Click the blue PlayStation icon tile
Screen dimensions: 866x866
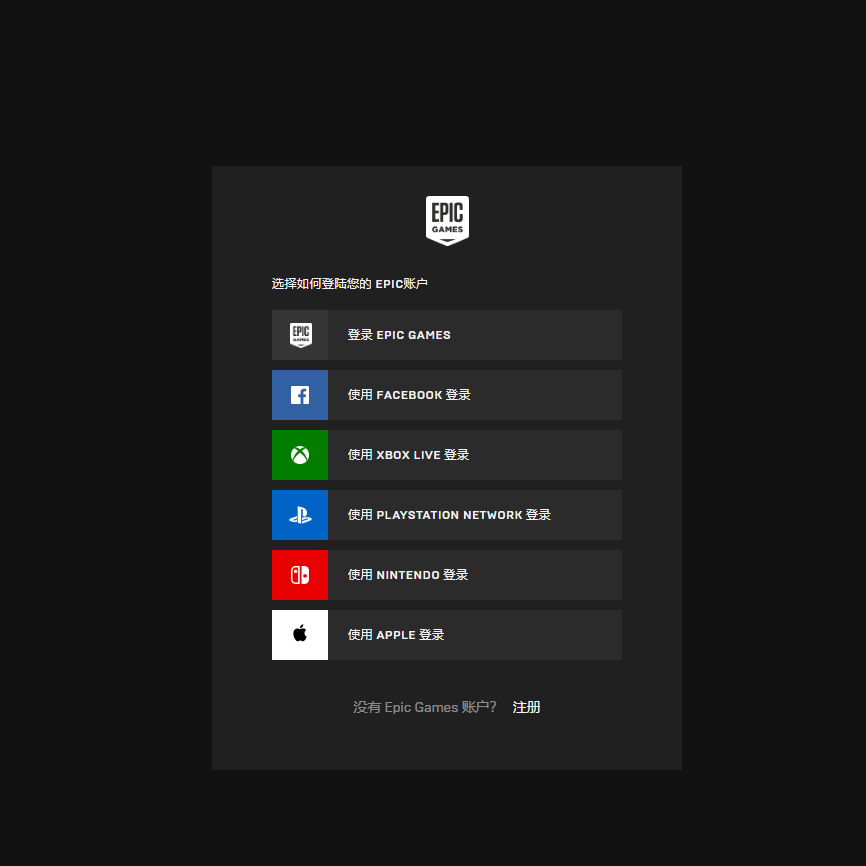pyautogui.click(x=300, y=515)
